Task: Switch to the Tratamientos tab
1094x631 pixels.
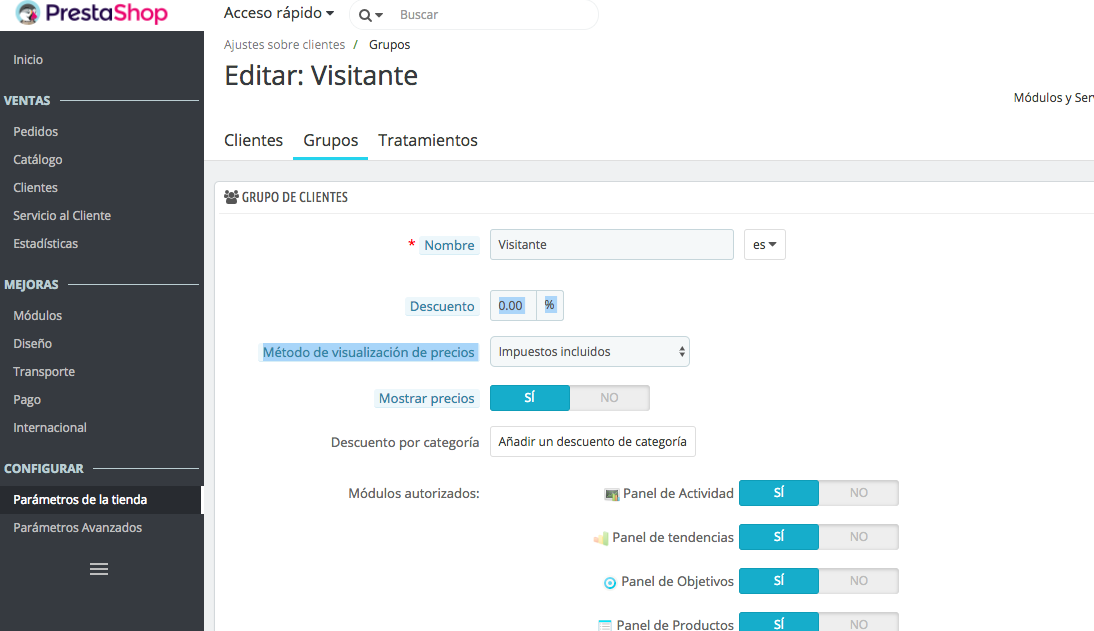Action: point(428,140)
